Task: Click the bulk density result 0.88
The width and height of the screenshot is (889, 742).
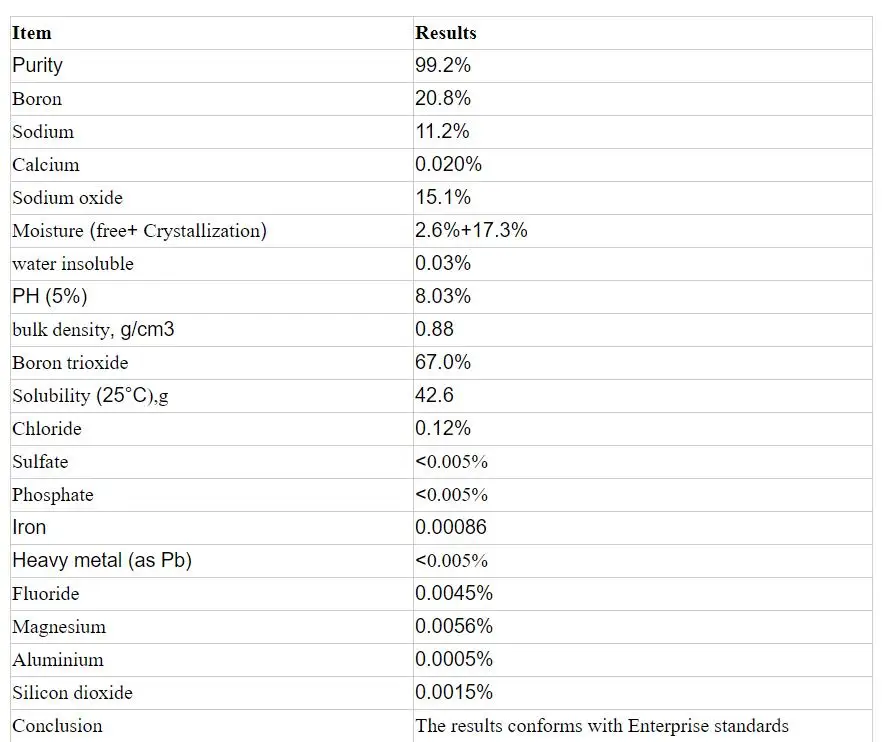Action: (434, 329)
